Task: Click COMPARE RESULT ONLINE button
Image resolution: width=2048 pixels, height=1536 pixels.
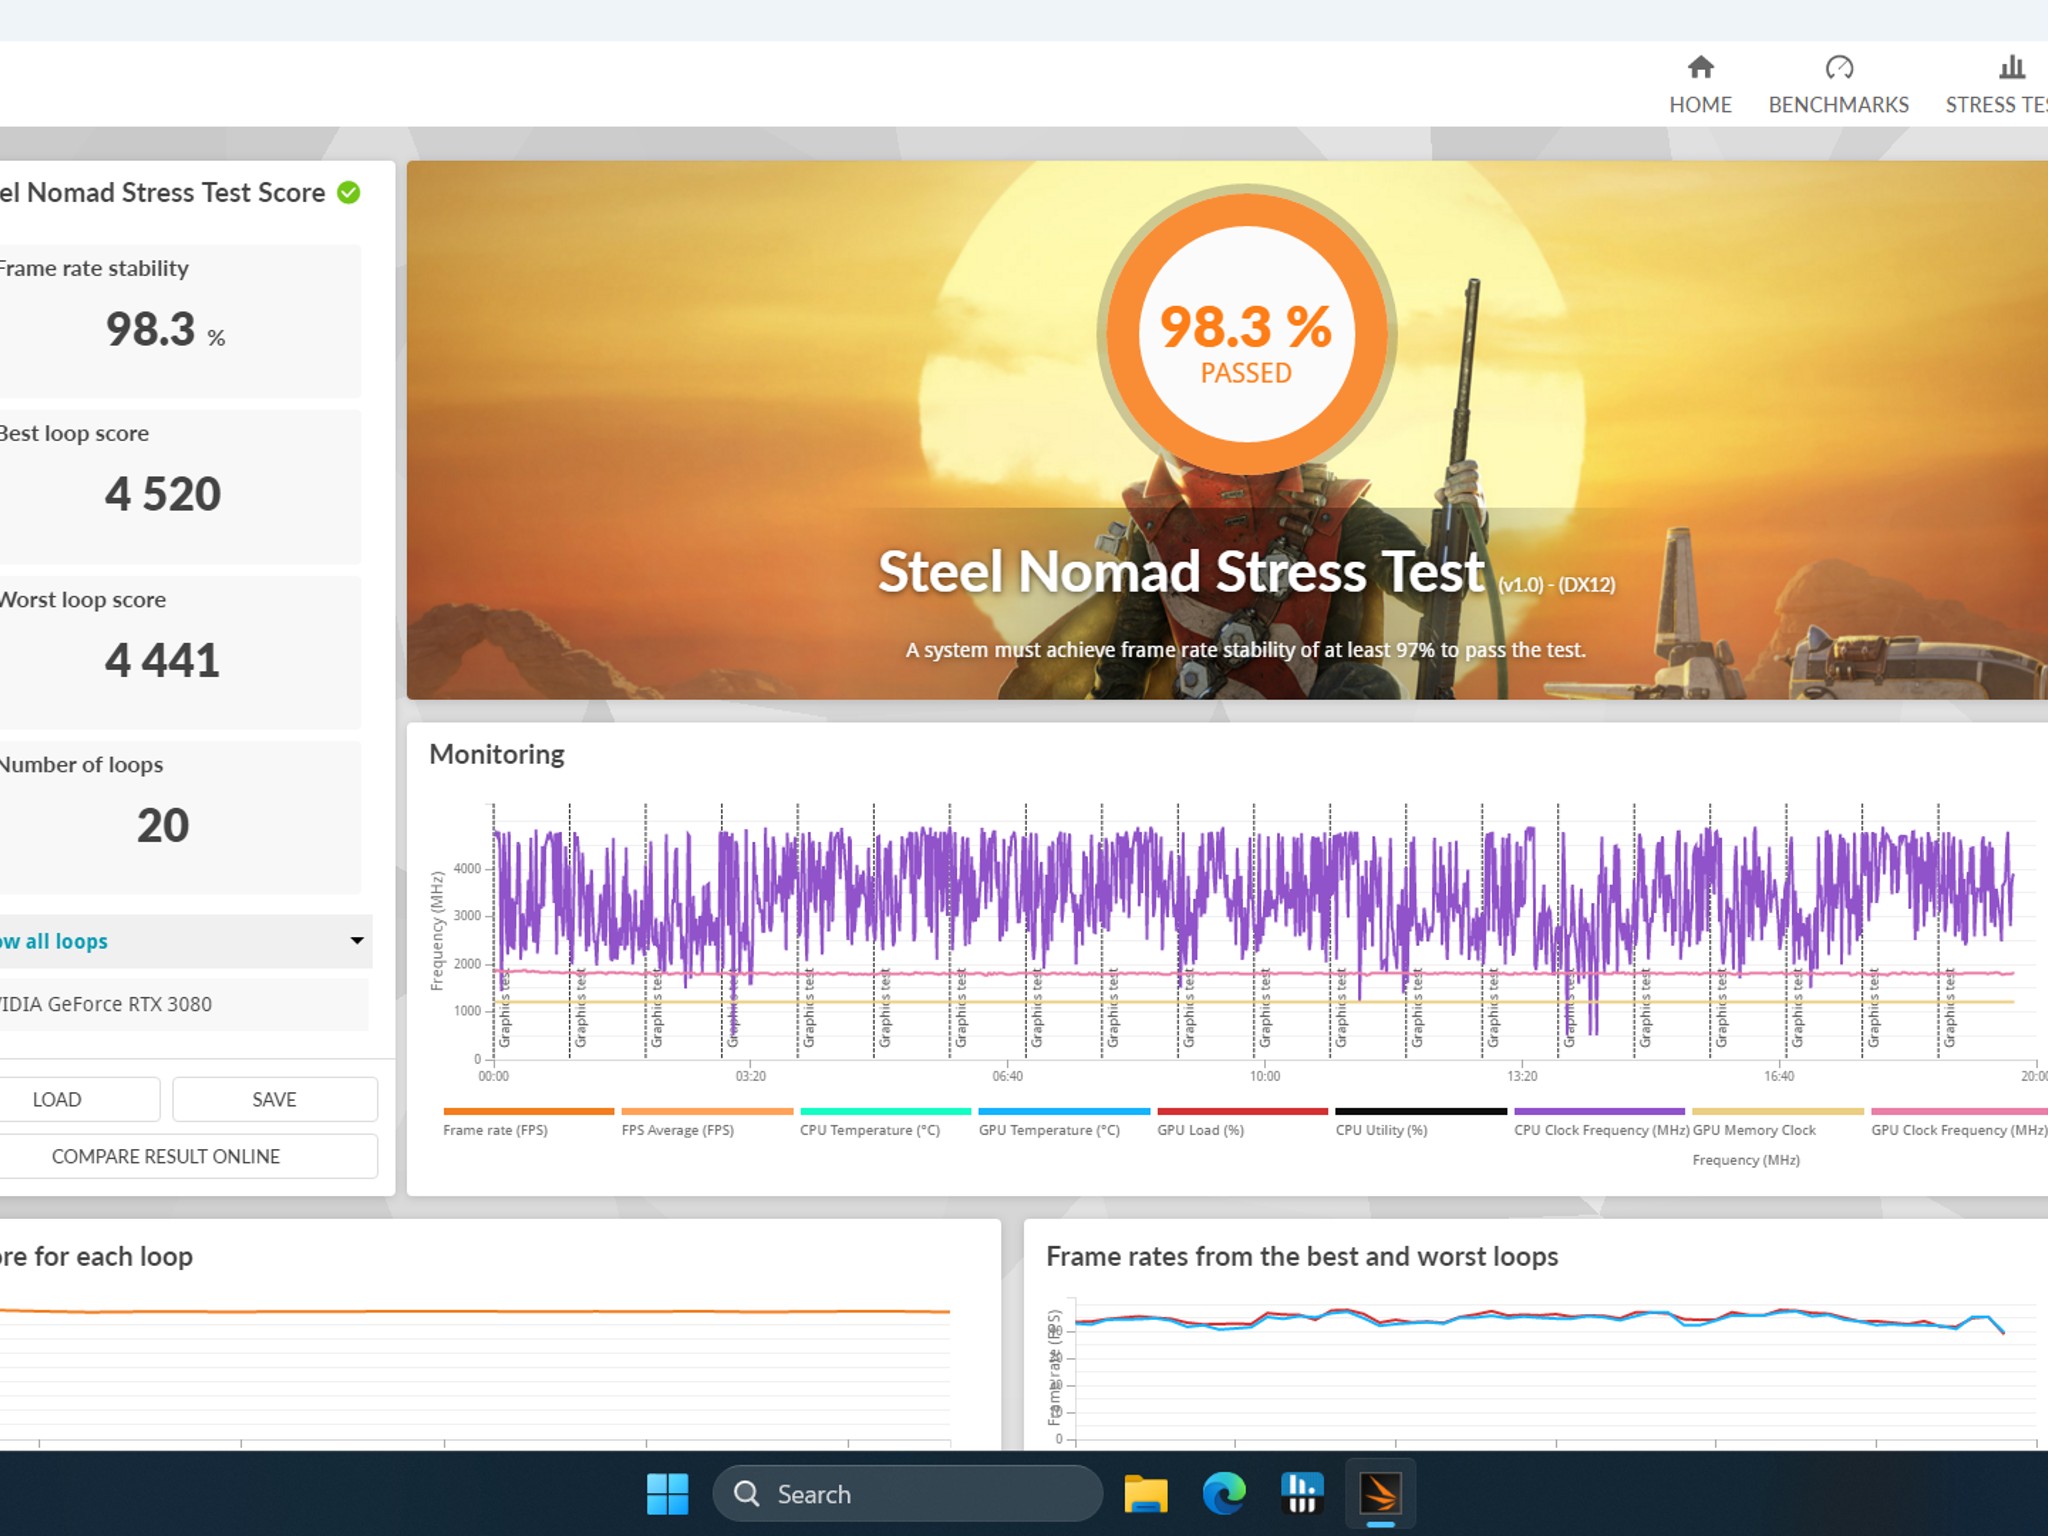Action: click(187, 1156)
